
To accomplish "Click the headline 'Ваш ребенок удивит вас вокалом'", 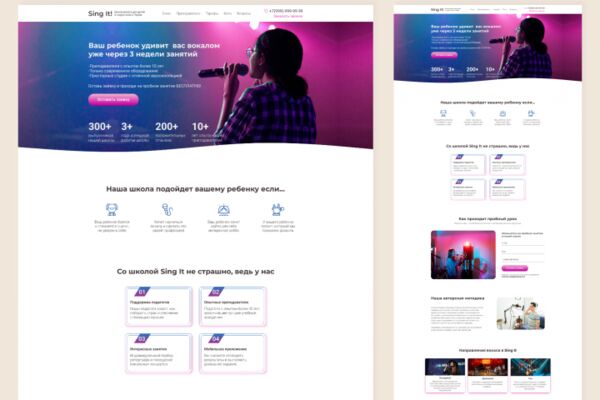I will (x=154, y=46).
